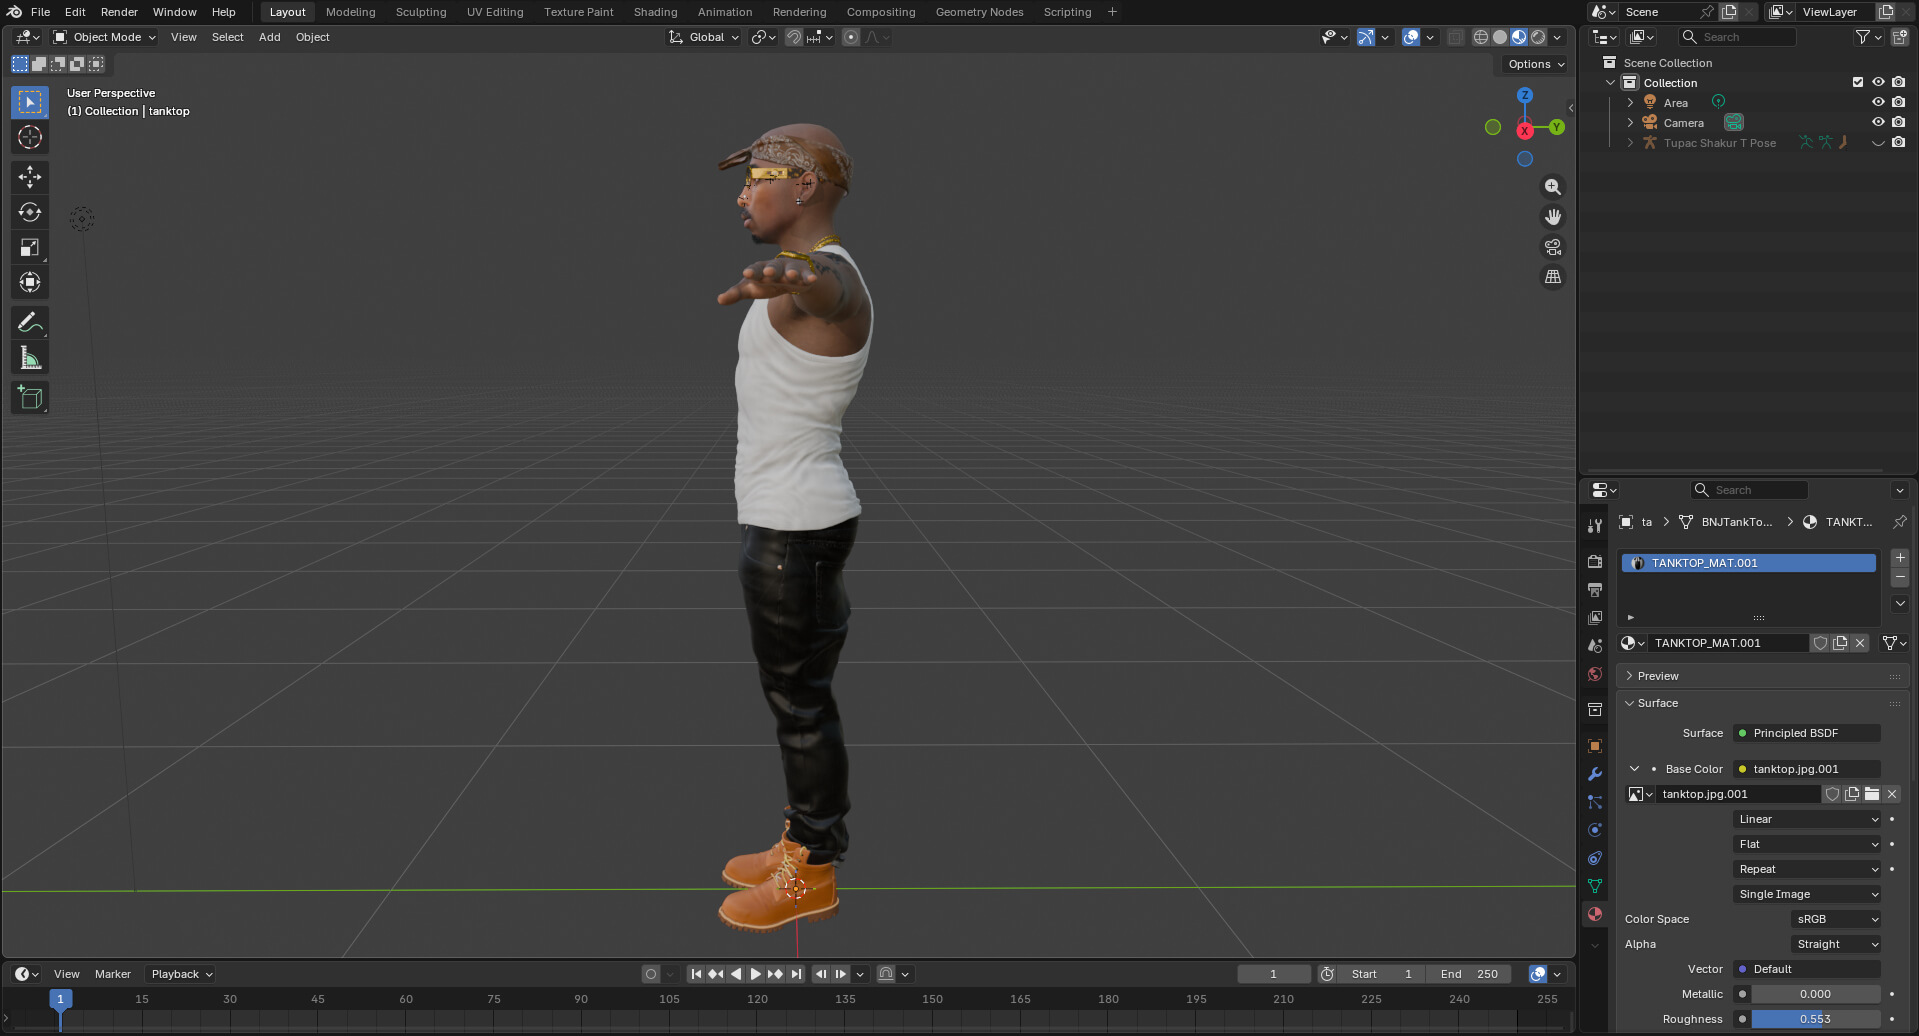Select the Transform tool

tap(30, 282)
